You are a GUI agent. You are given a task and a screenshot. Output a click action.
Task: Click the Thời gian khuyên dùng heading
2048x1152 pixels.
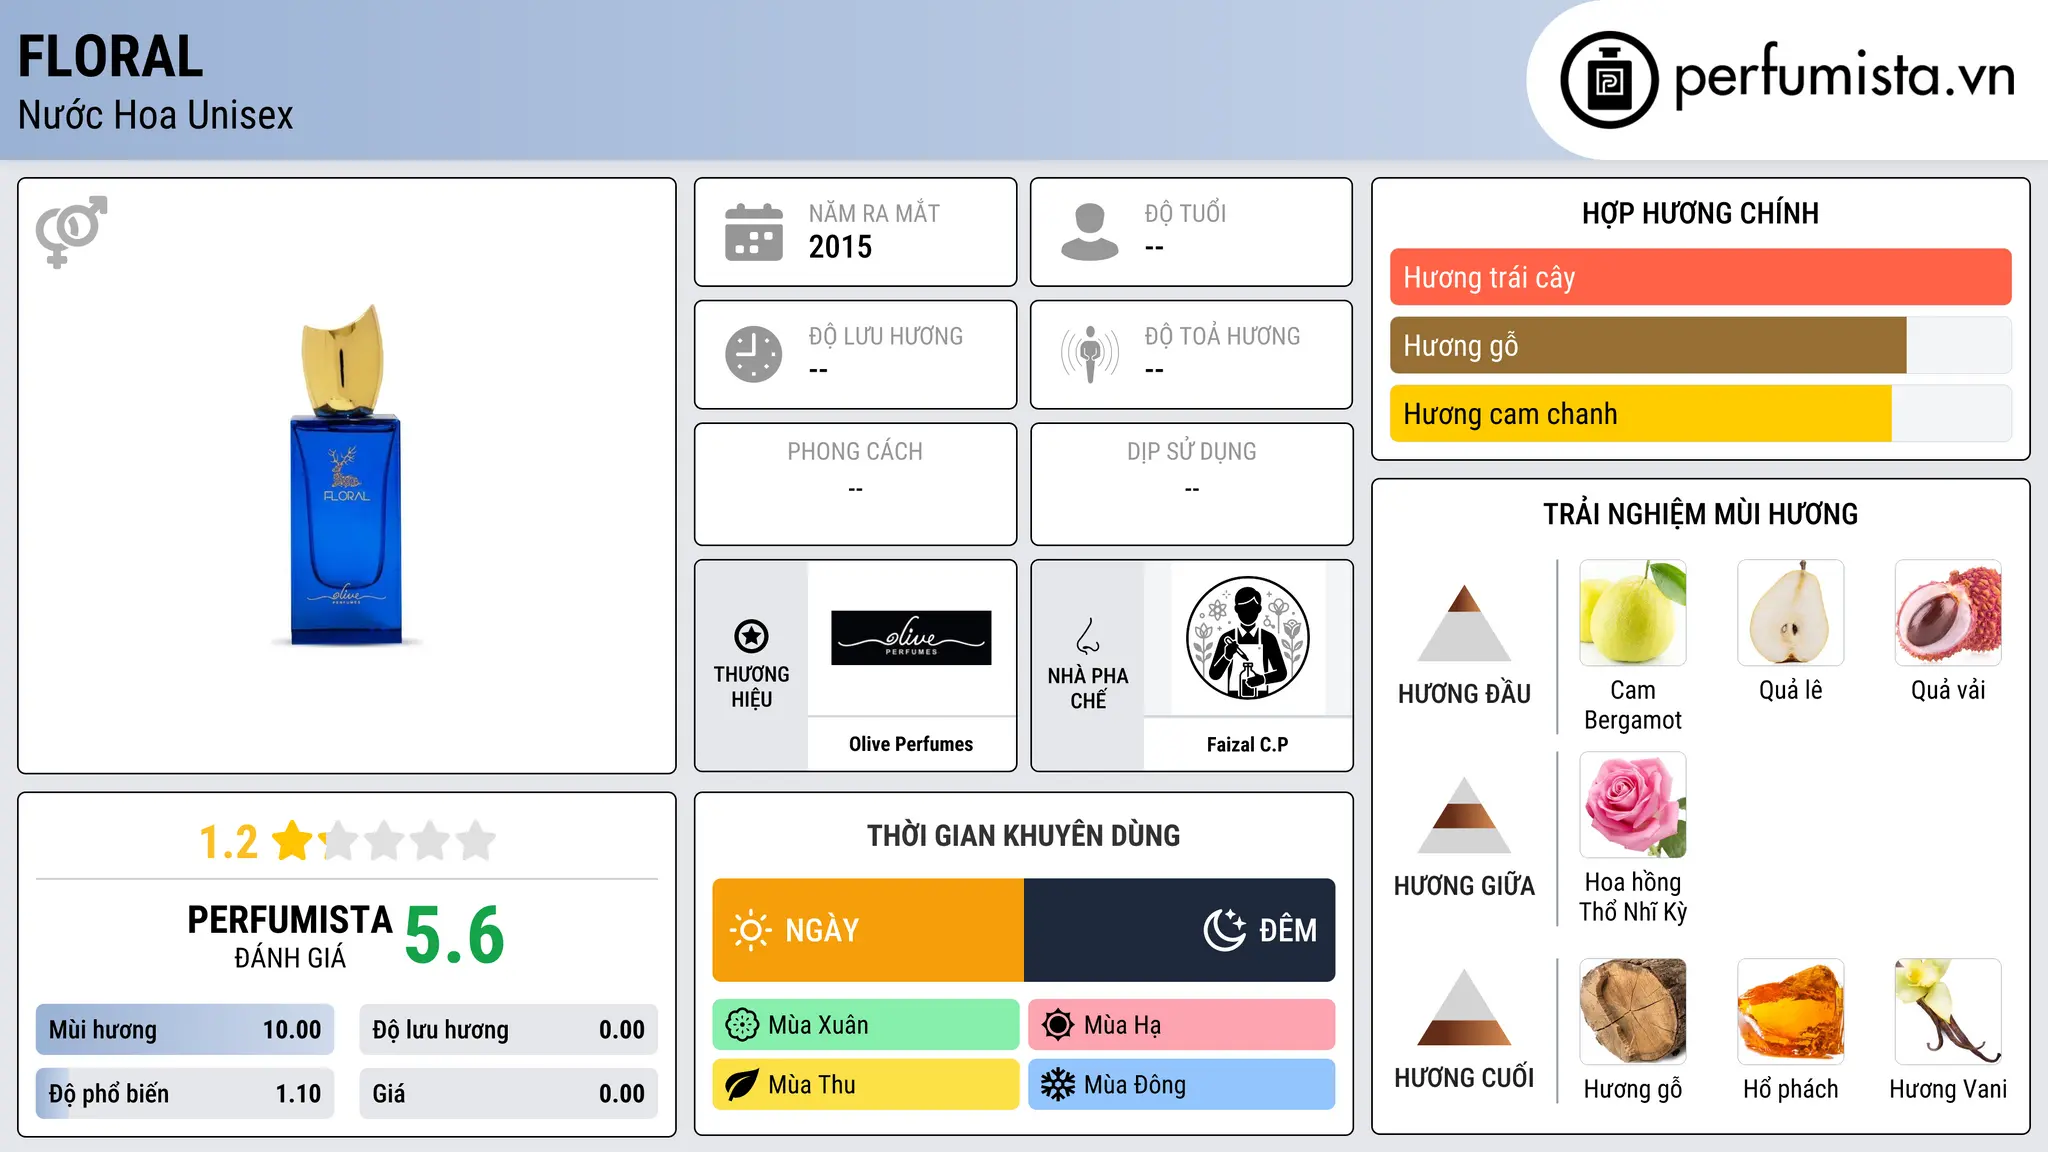[1024, 835]
